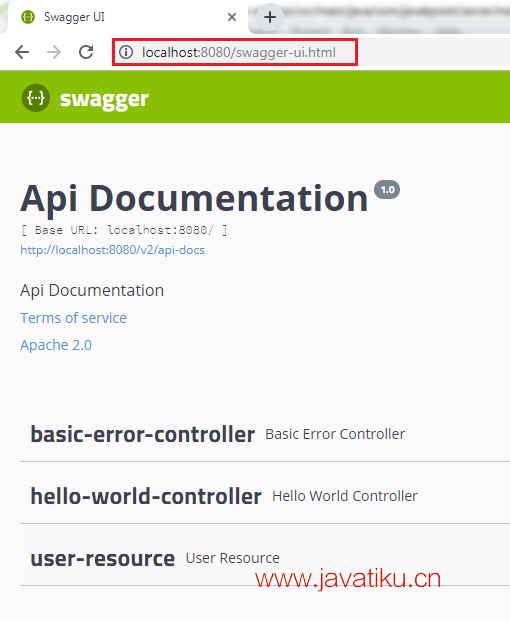The image size is (510, 621).
Task: Click the Api Documentation description paragraph
Action: pyautogui.click(x=92, y=290)
